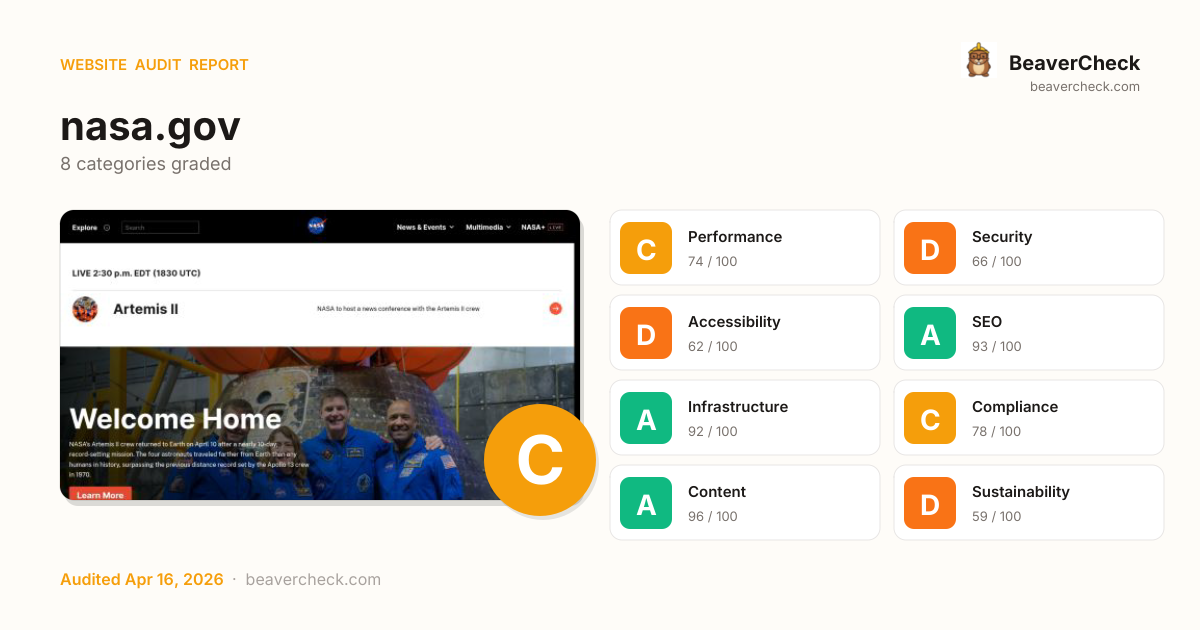Click the Search field in site preview
This screenshot has height=630, width=1200.
pos(160,228)
